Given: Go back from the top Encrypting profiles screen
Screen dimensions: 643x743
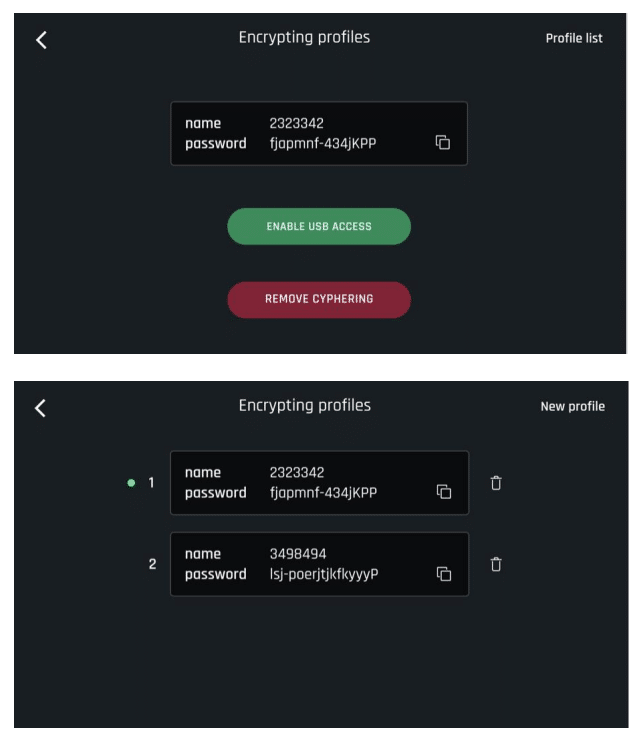Looking at the screenshot, I should coord(41,40).
